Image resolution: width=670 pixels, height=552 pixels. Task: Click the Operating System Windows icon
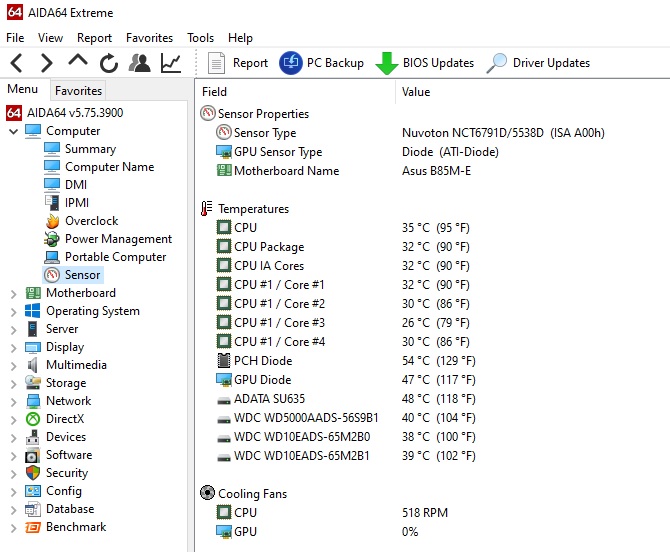click(33, 311)
